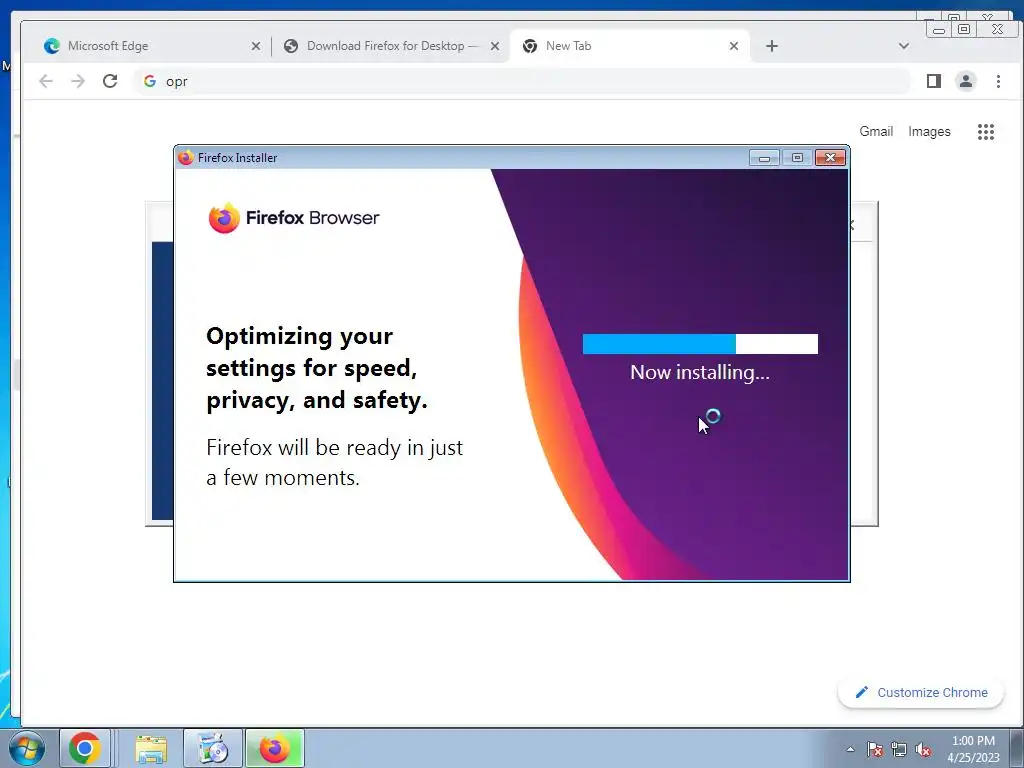Restore down the Chrome window
Viewport: 1024px width, 768px height.
[x=964, y=29]
